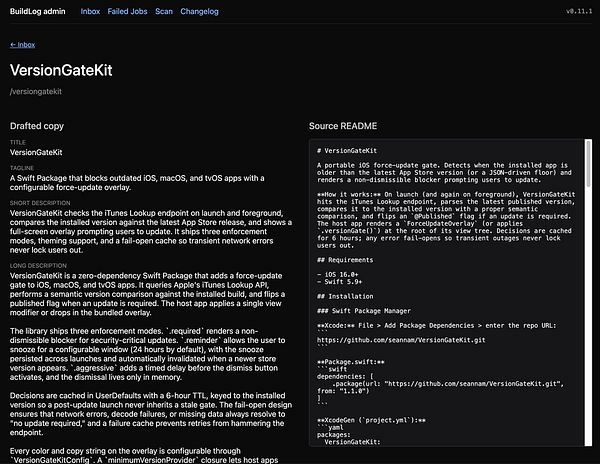Click the '**Xcode:** File > Add Package Dependencies' line

point(436,326)
